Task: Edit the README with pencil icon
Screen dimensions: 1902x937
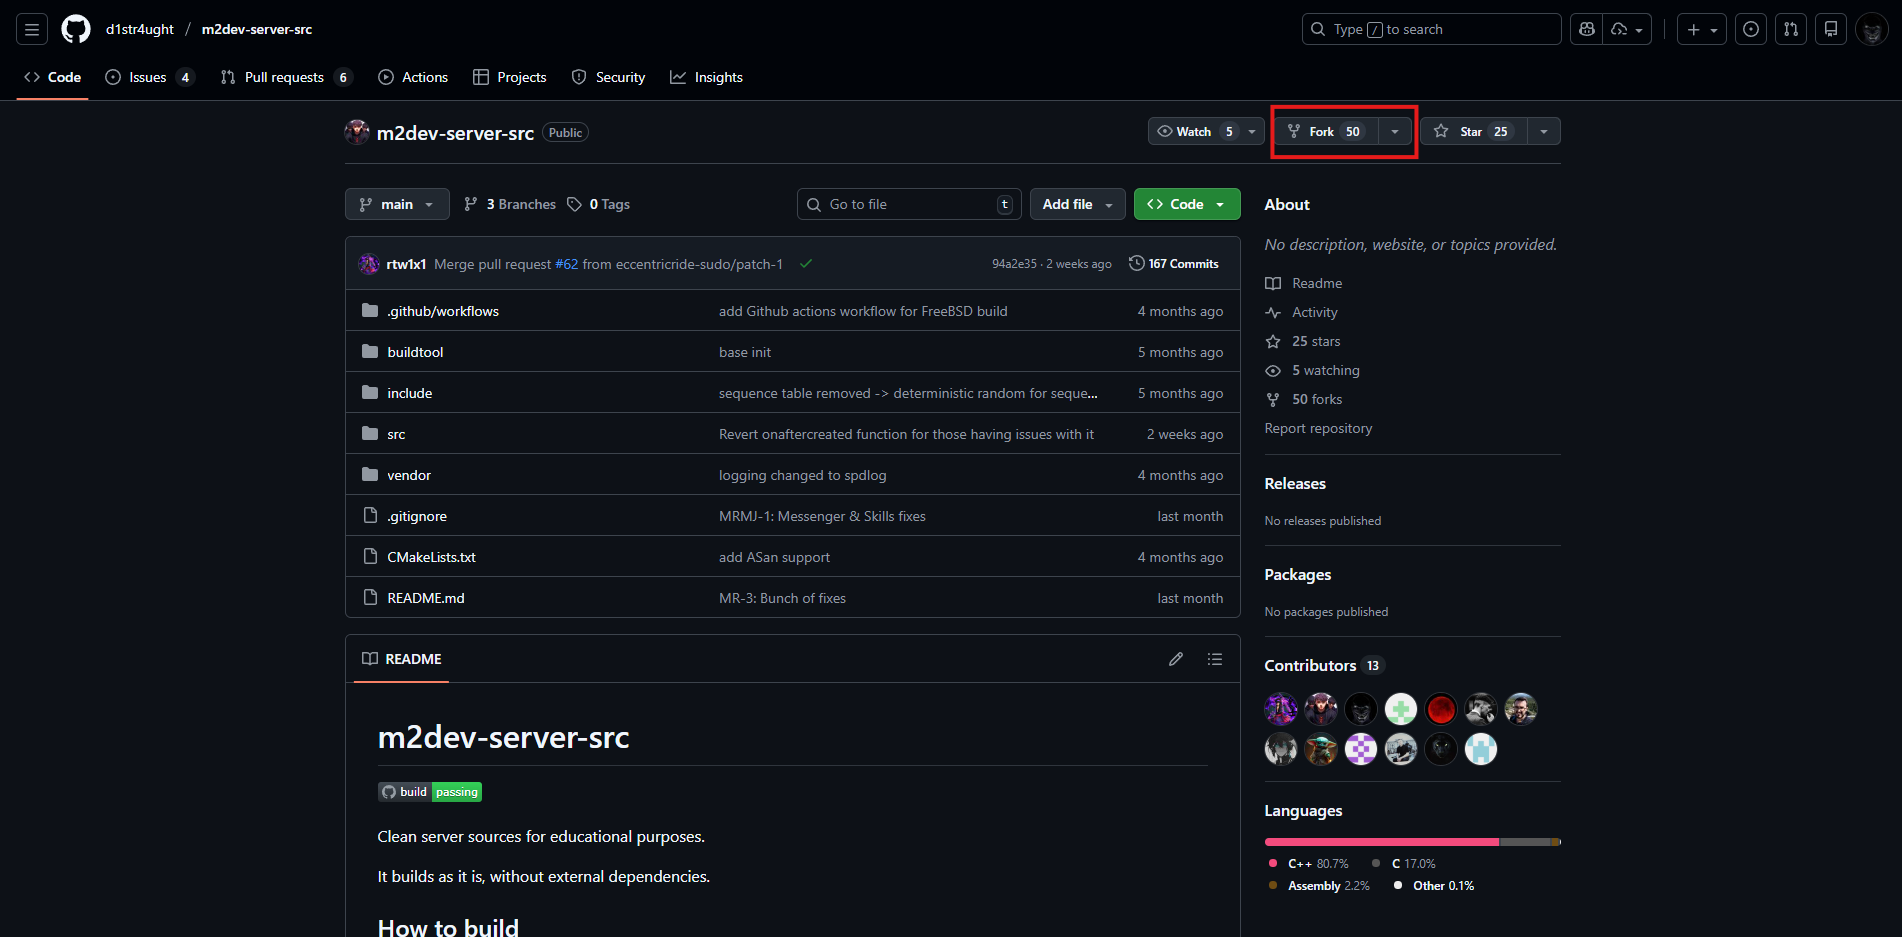Action: coord(1176,659)
